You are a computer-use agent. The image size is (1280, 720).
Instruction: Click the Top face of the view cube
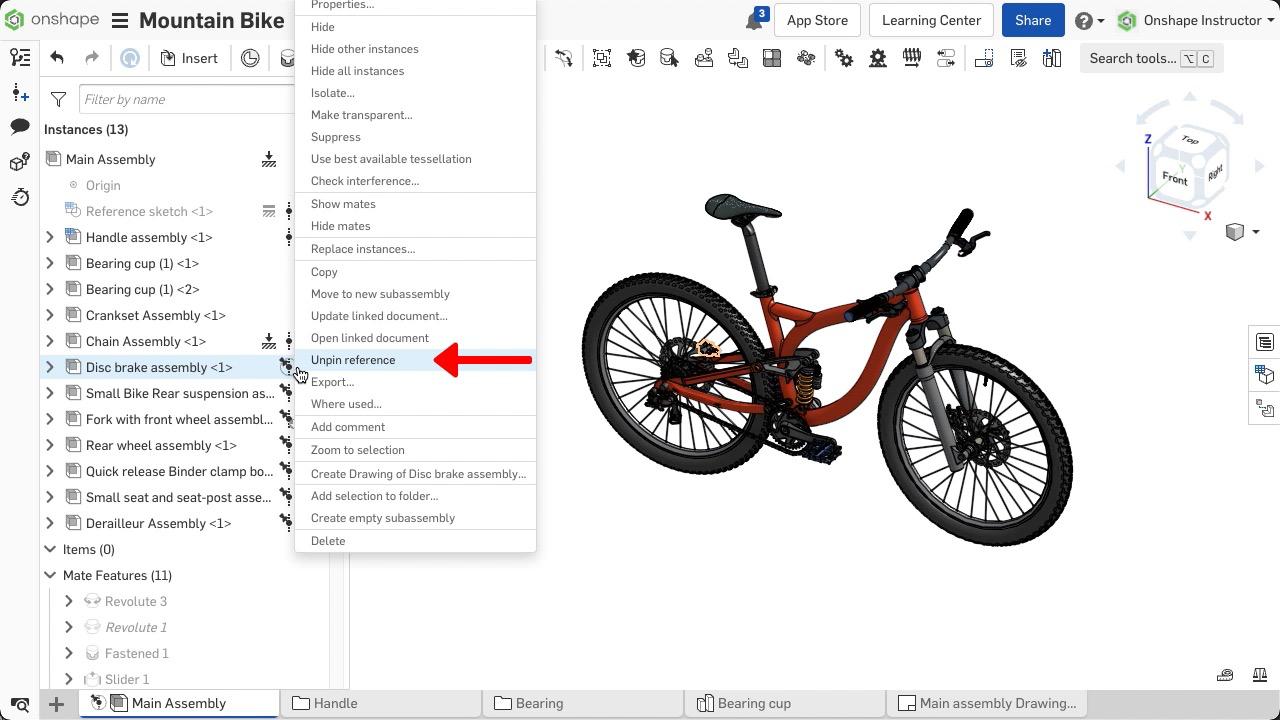pyautogui.click(x=1189, y=140)
